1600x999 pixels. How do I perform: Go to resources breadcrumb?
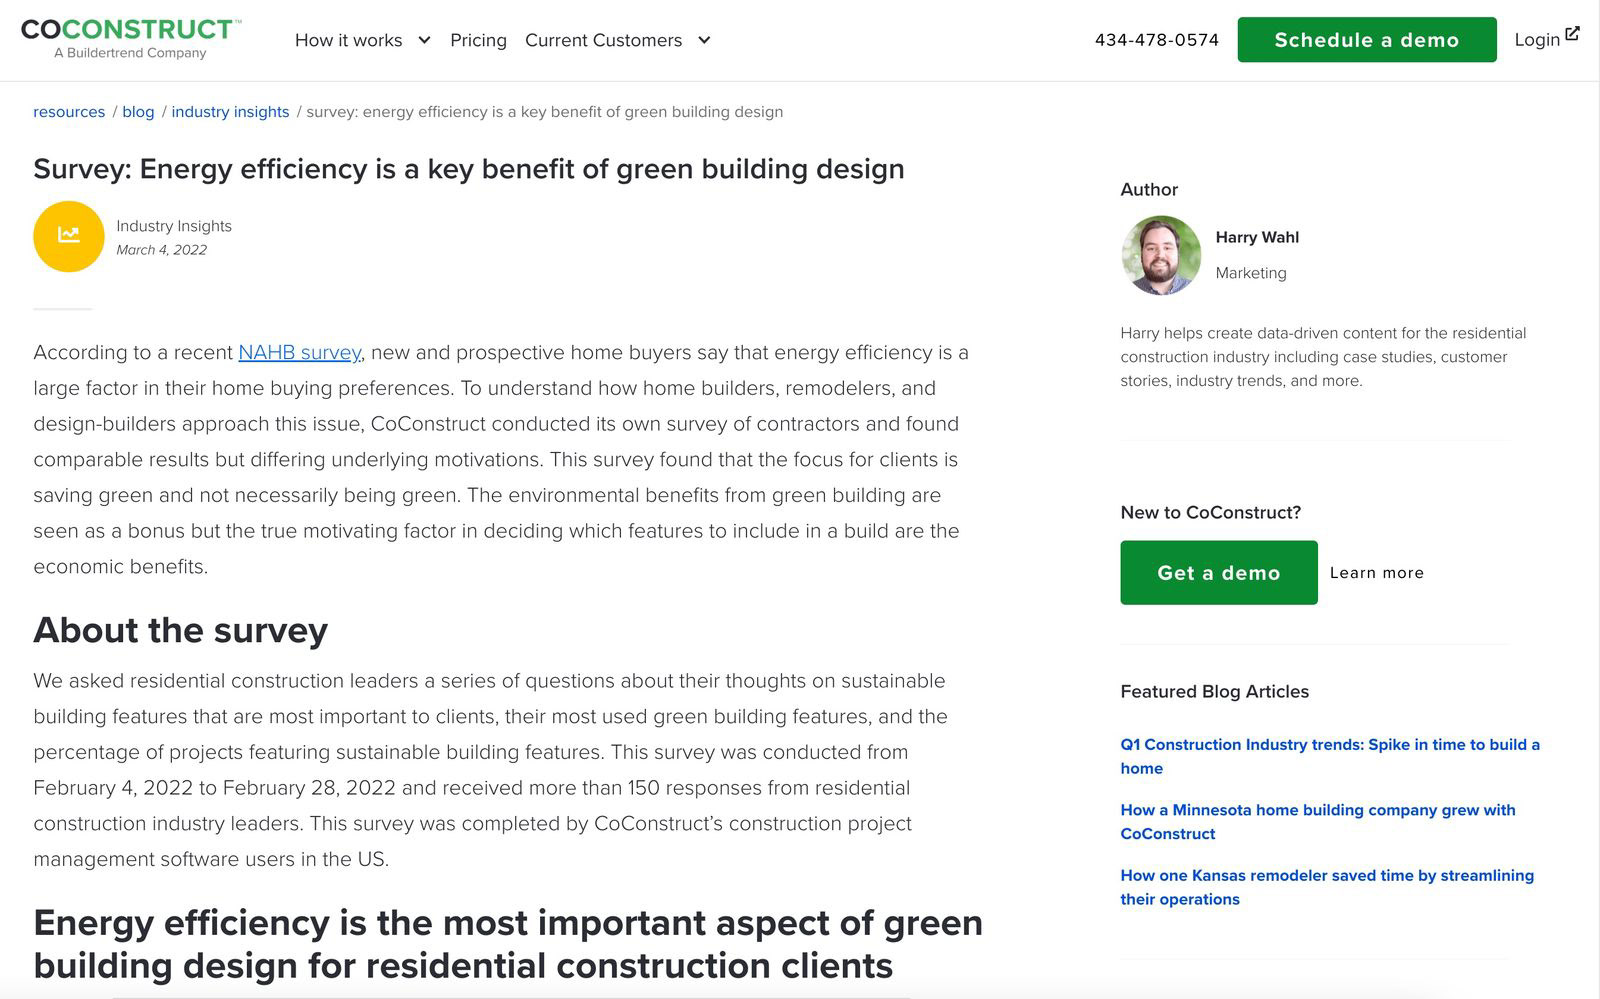[69, 112]
